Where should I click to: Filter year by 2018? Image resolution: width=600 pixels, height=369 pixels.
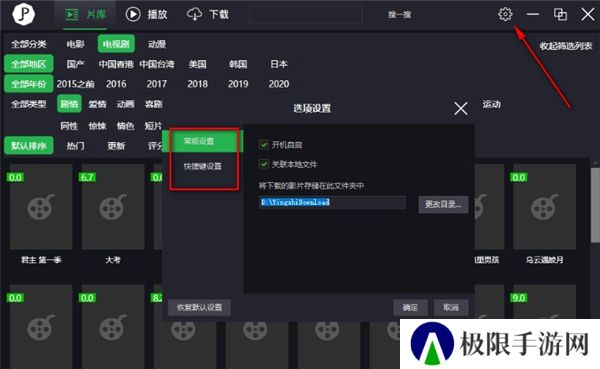point(197,84)
